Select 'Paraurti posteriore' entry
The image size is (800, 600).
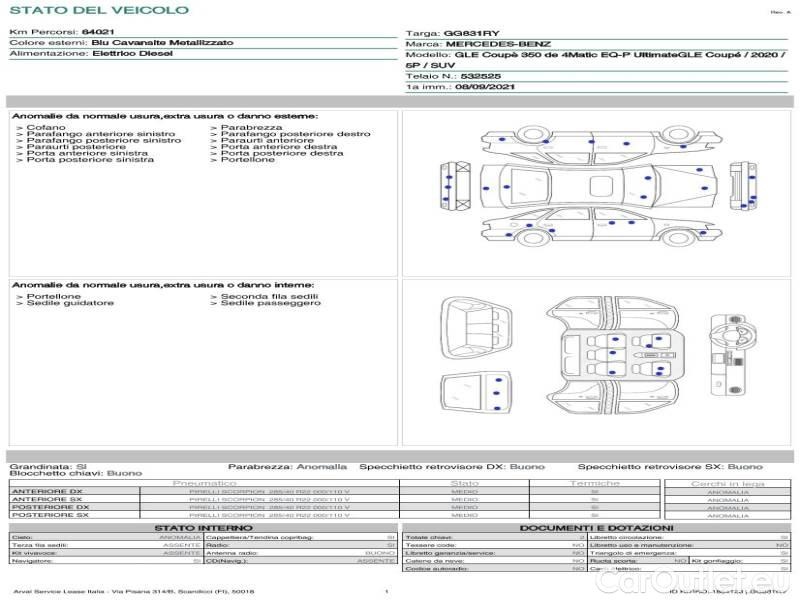tap(76, 146)
